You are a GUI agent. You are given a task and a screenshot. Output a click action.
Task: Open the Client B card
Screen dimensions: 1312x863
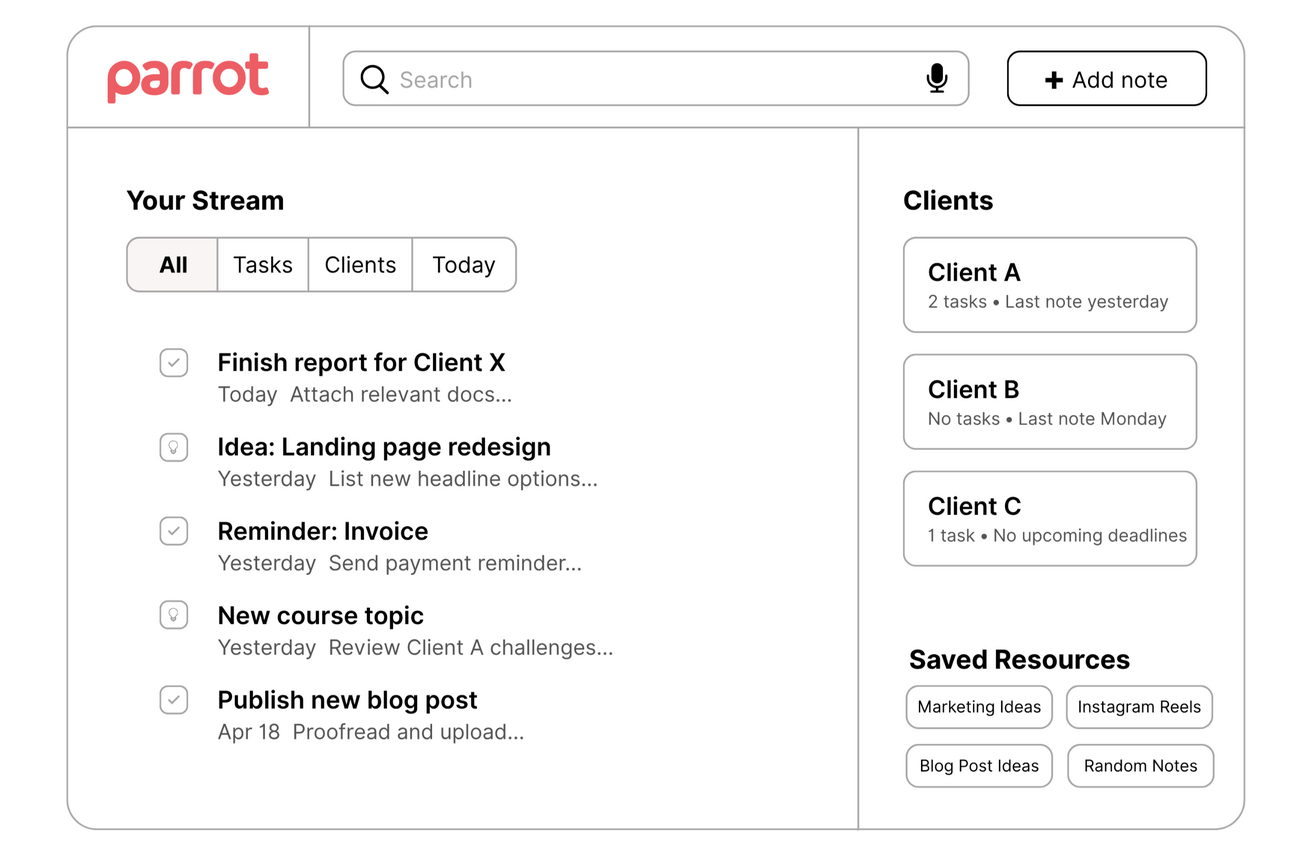[x=1049, y=402]
